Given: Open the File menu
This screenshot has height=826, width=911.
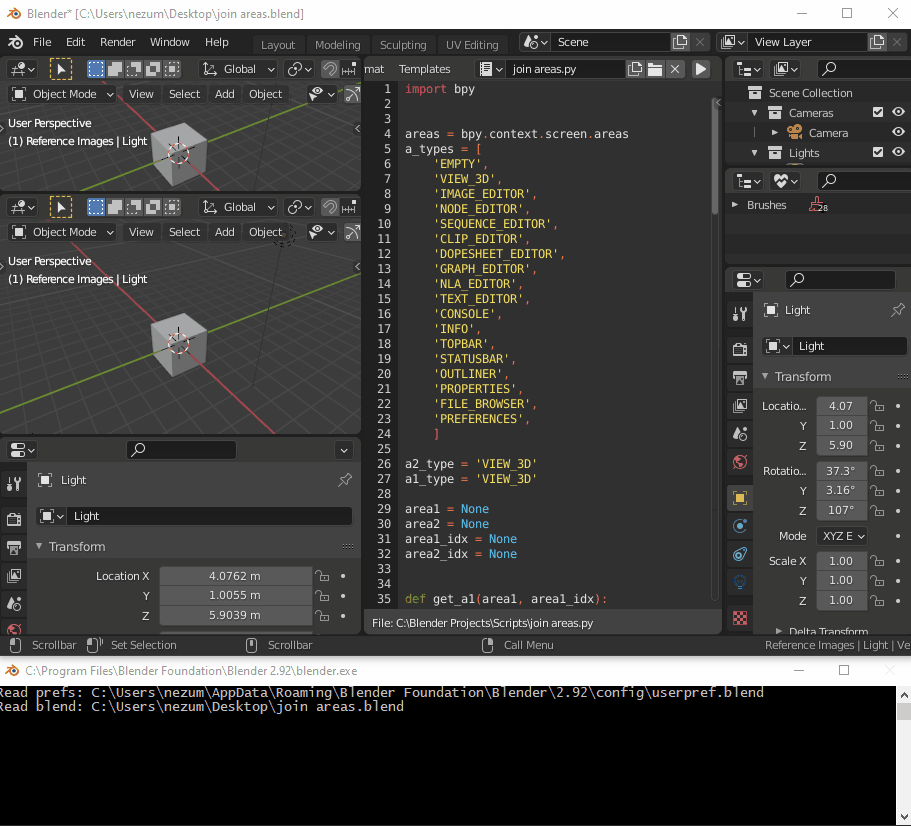Looking at the screenshot, I should point(42,42).
